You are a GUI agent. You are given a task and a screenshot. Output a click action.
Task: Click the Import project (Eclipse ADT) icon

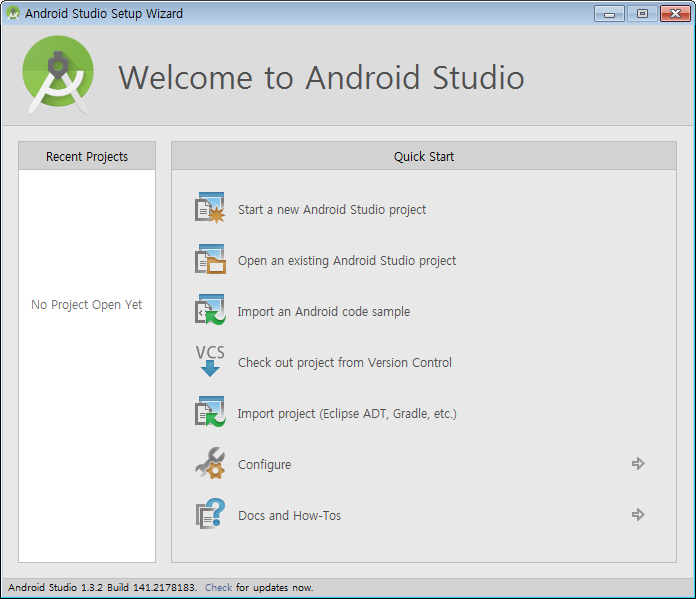210,412
